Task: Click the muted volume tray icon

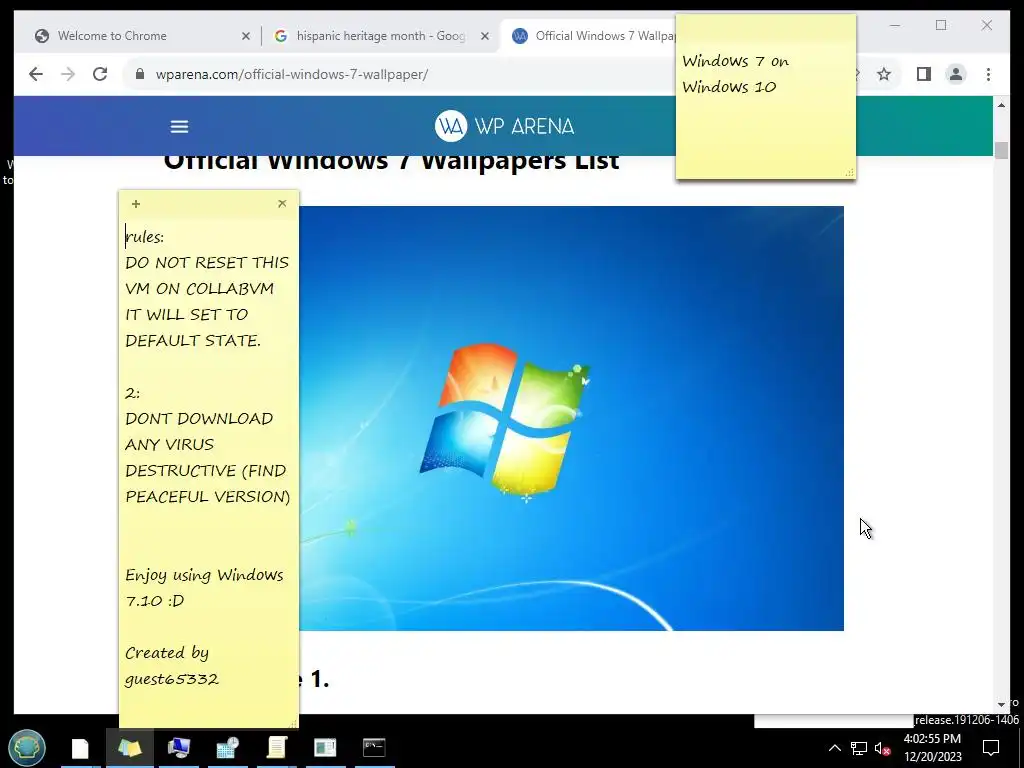Action: click(882, 748)
